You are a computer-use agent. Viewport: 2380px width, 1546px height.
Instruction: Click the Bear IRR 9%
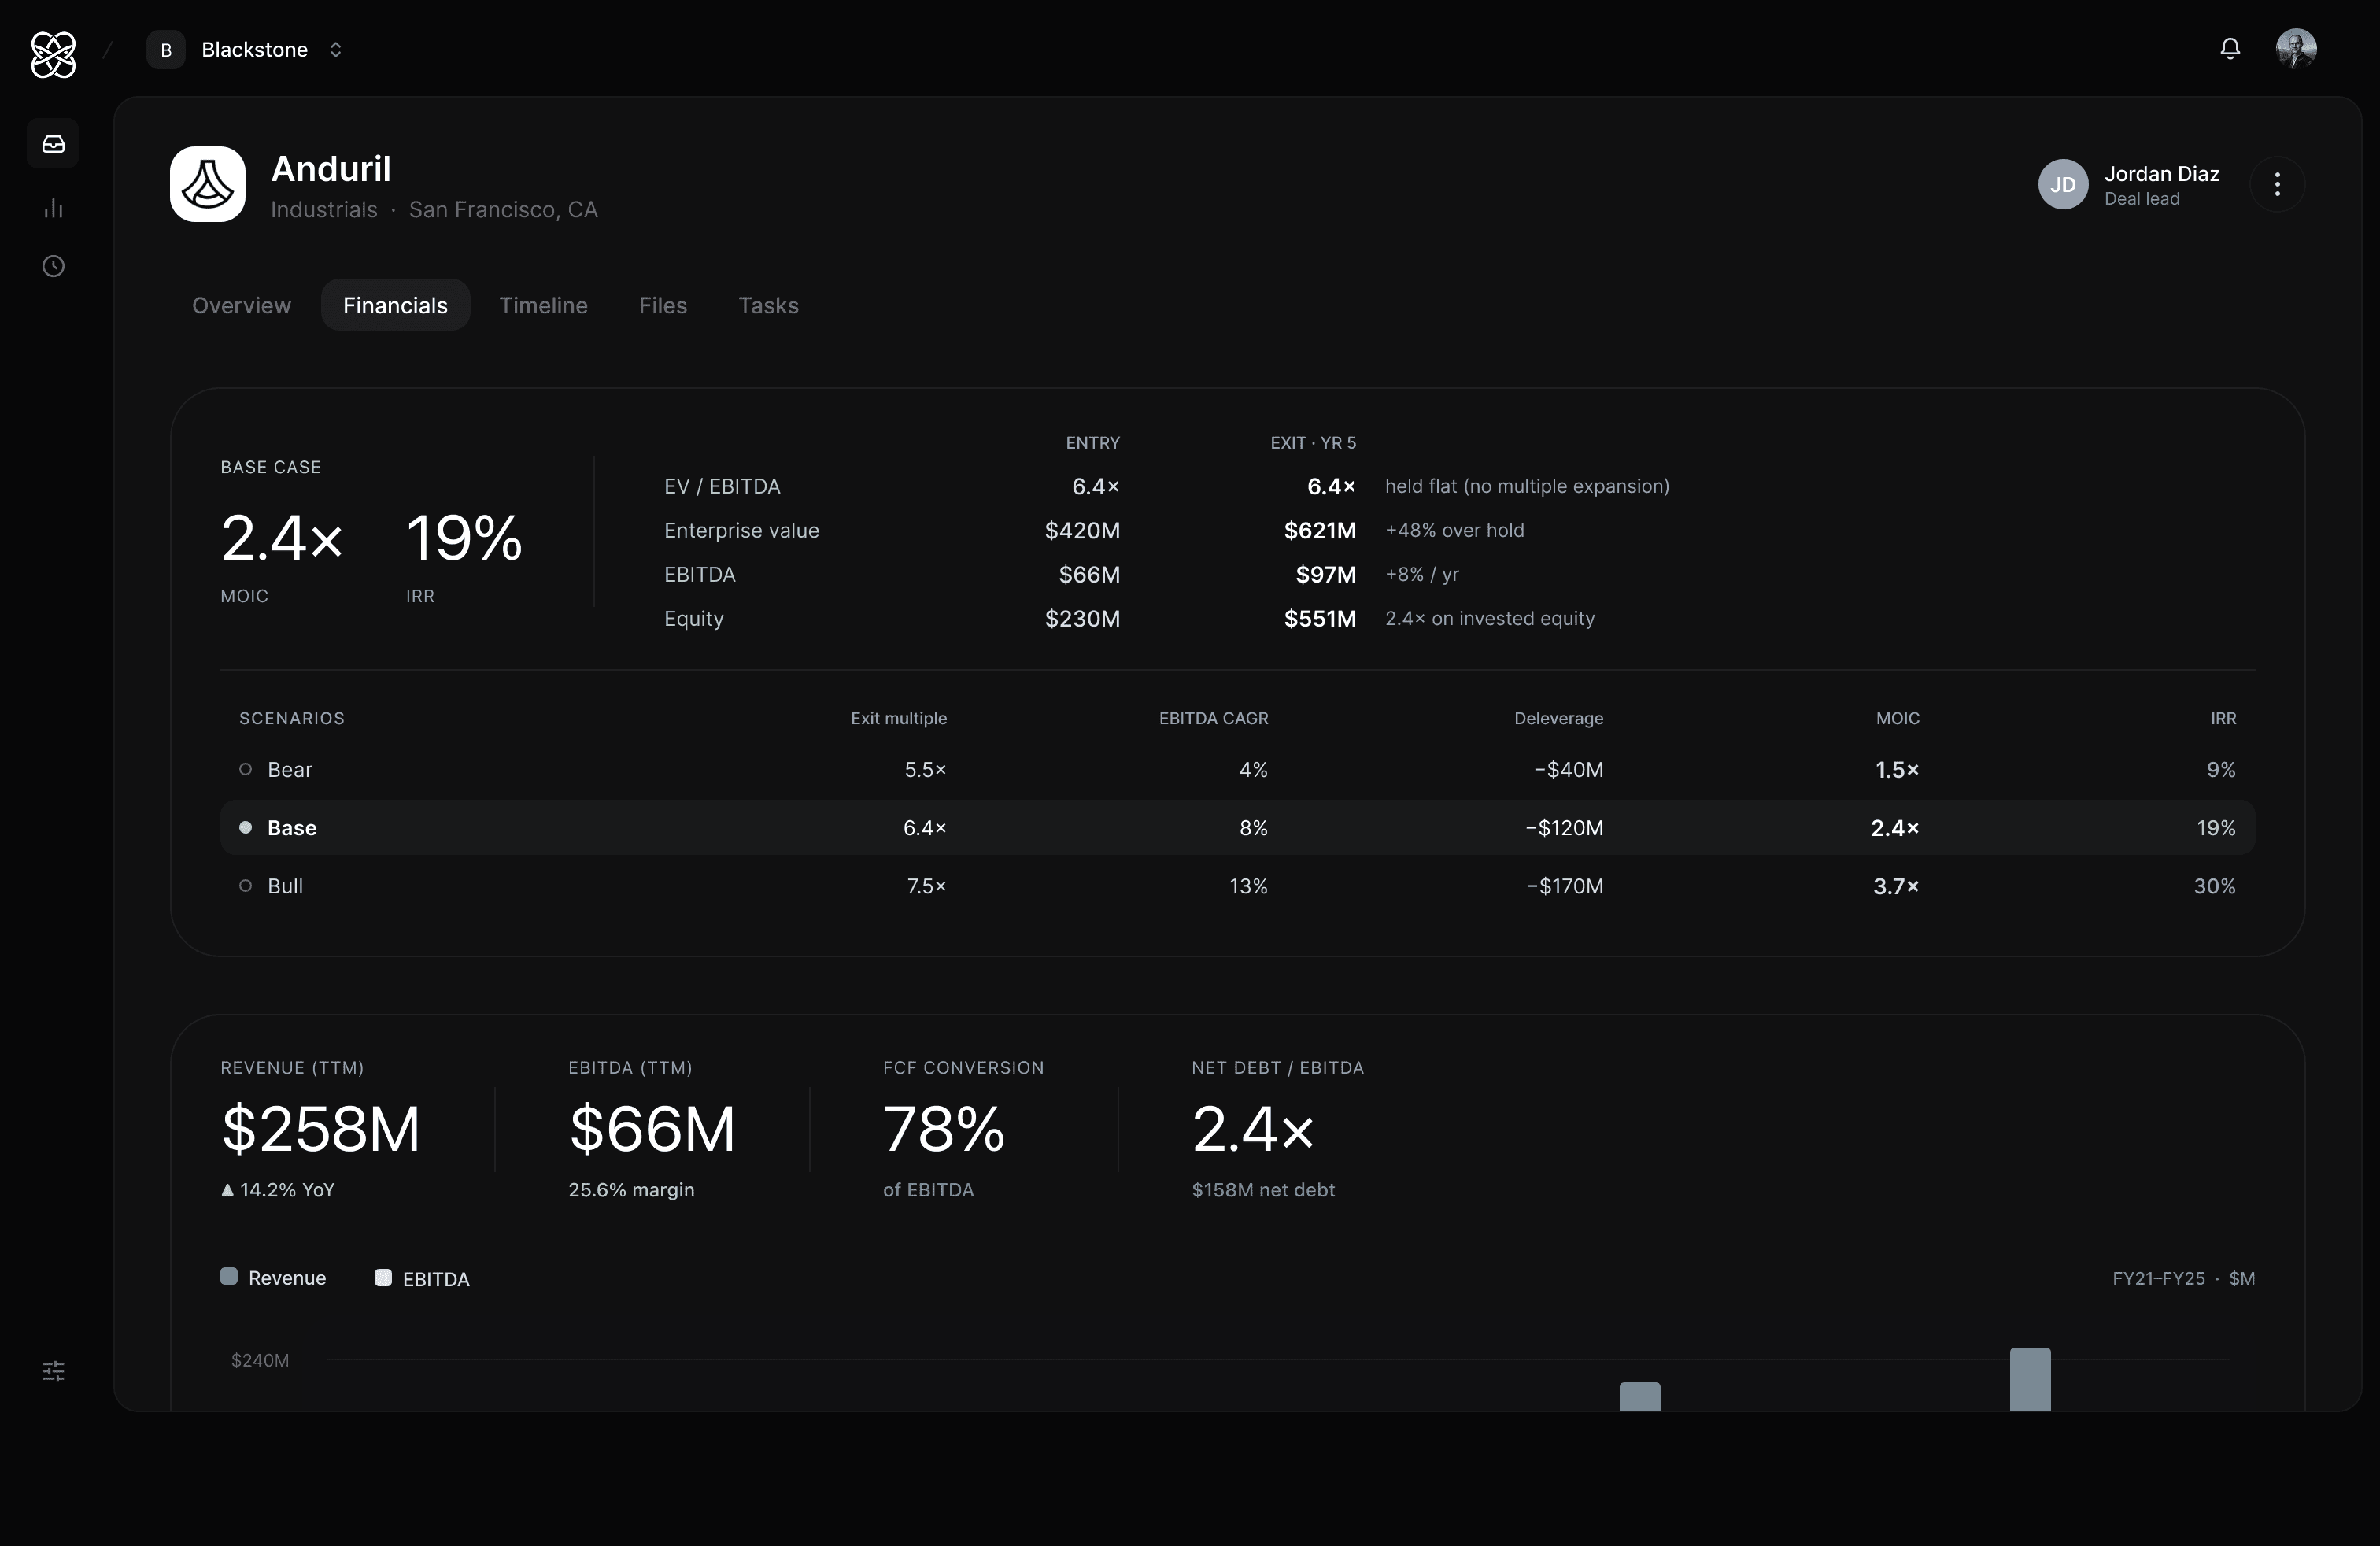[2220, 769]
